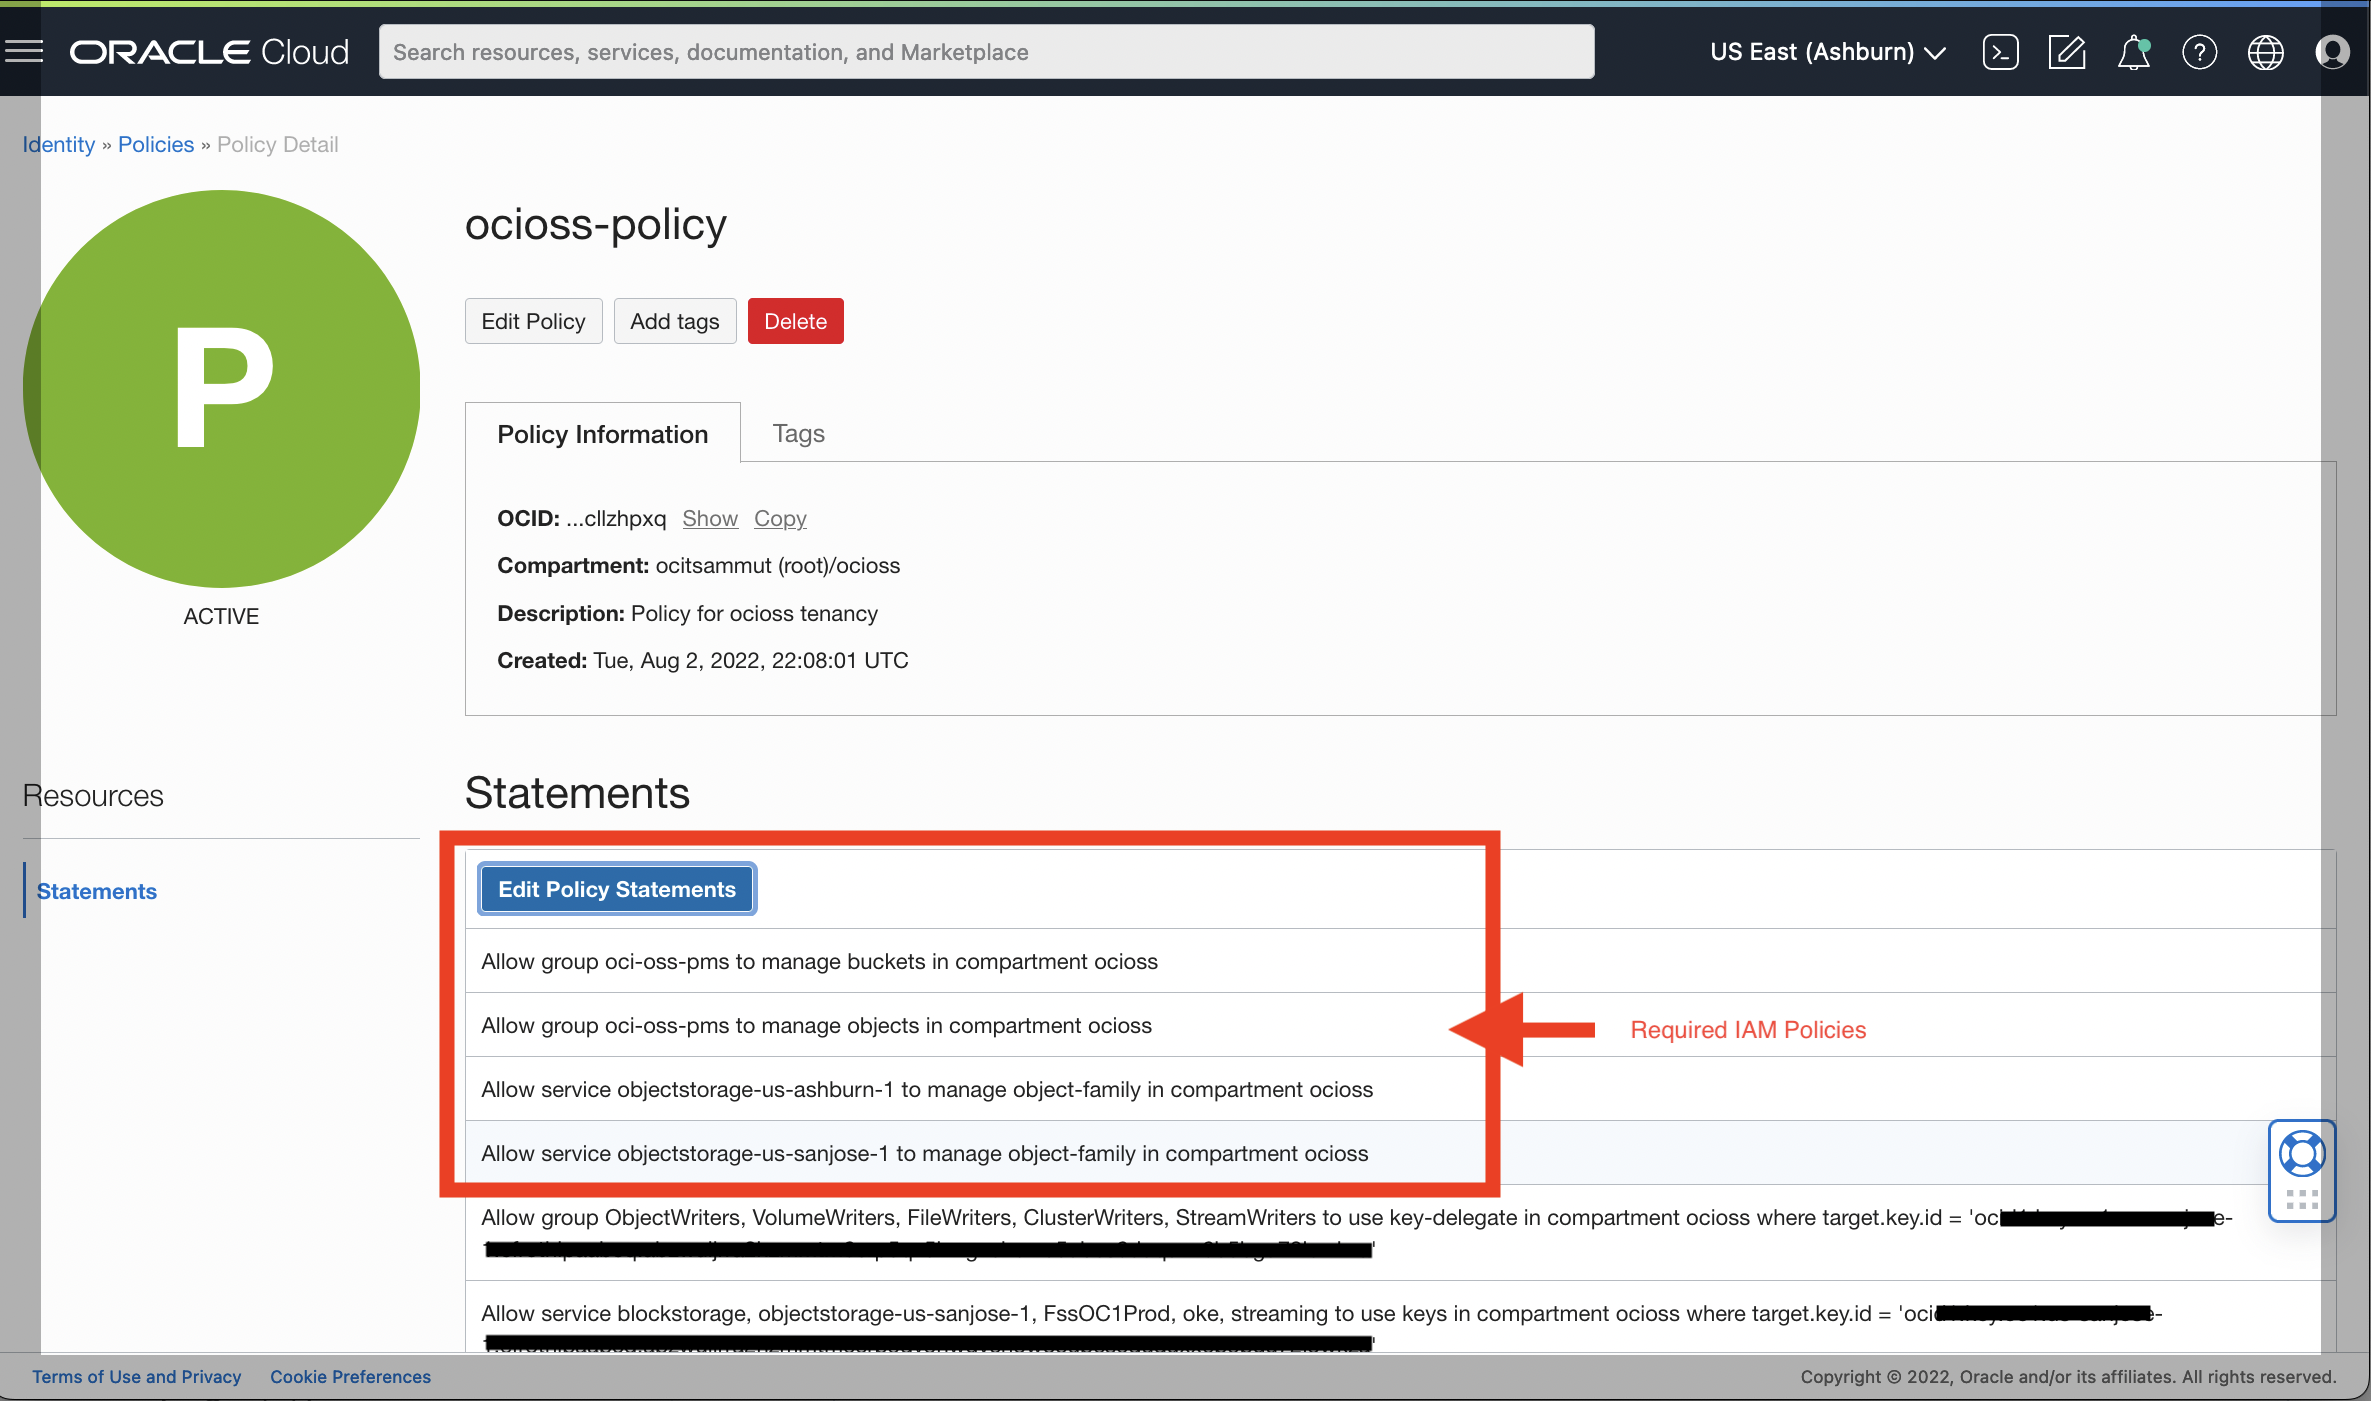2371x1401 pixels.
Task: Select the Policy Information tab
Action: pos(602,434)
